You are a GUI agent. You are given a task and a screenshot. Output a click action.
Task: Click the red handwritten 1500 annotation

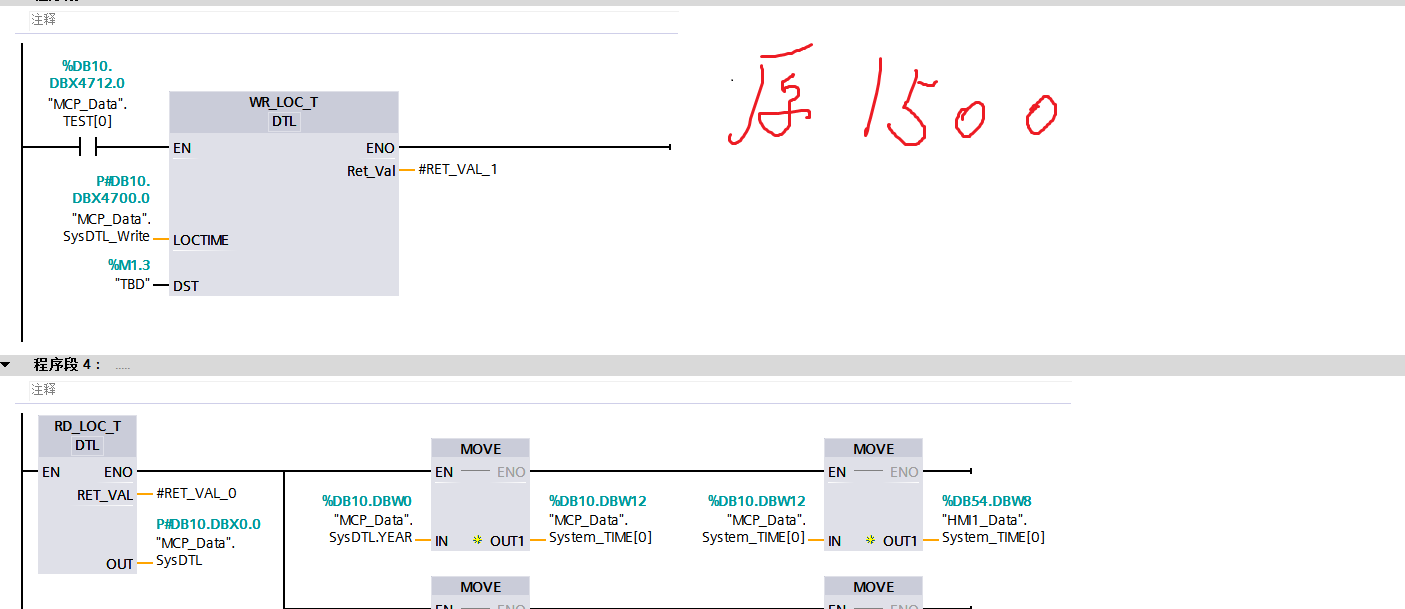pos(890,102)
